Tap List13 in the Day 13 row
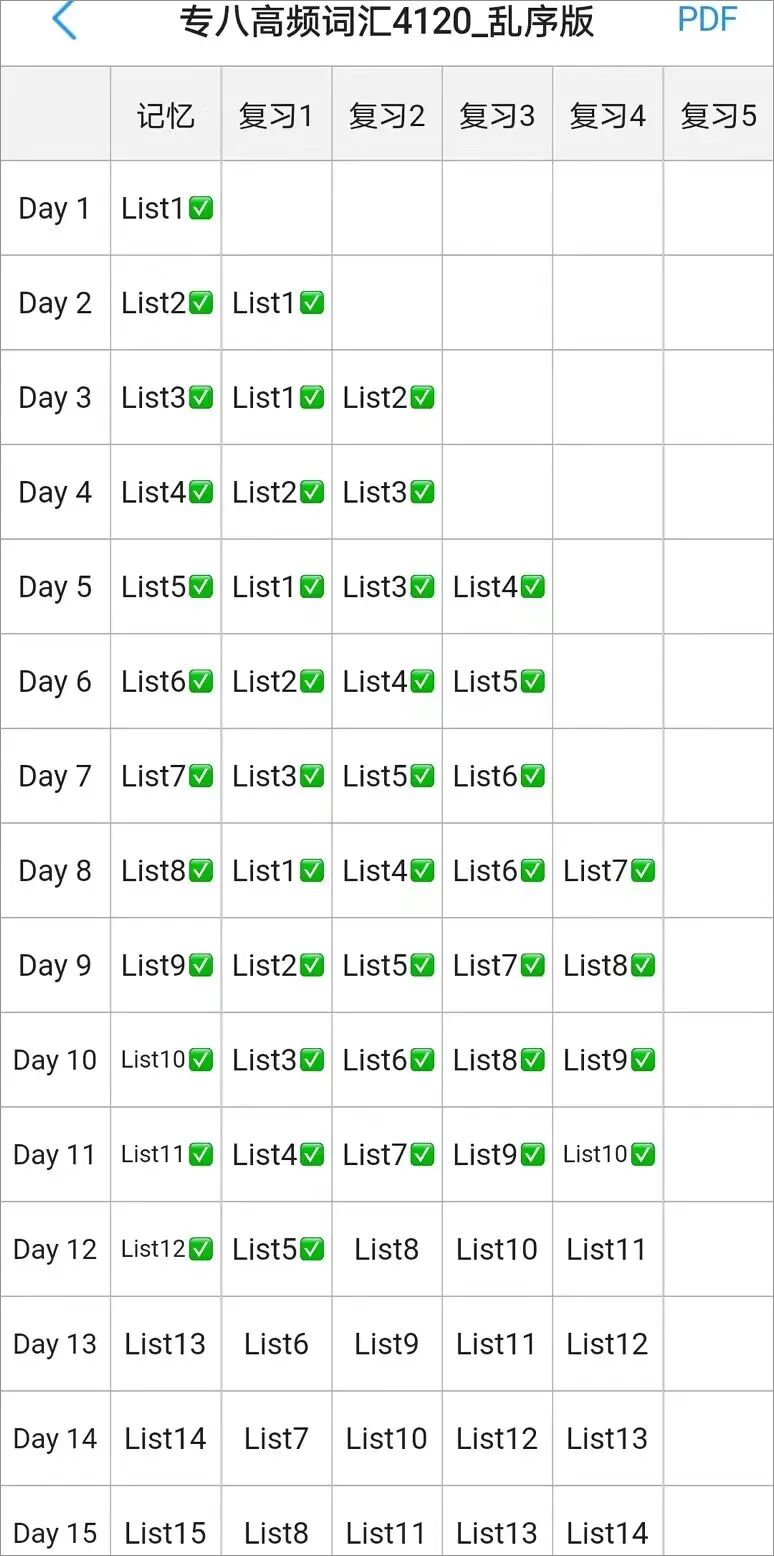 tap(165, 1344)
